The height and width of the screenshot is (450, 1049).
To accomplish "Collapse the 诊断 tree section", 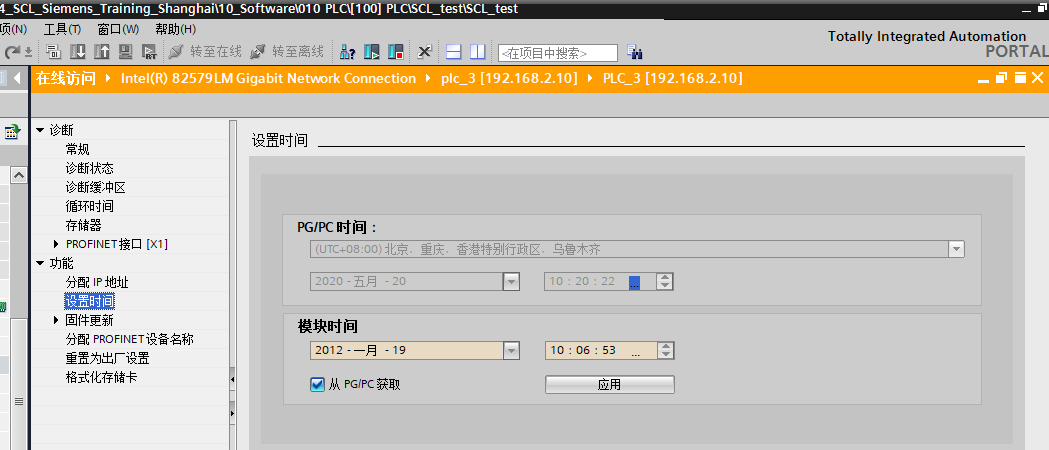I will pyautogui.click(x=39, y=130).
